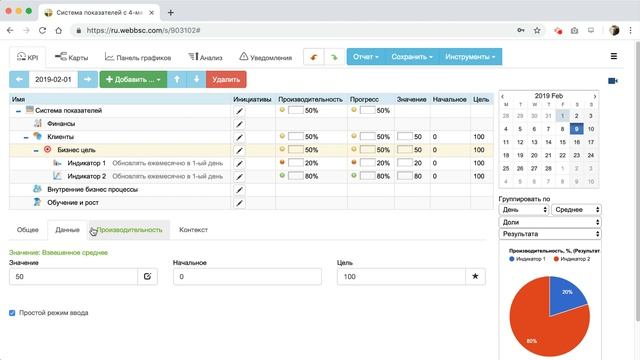Screen dimensions: 640x360
Task: Bookmark page with star icon
Action: pyautogui.click(x=537, y=30)
